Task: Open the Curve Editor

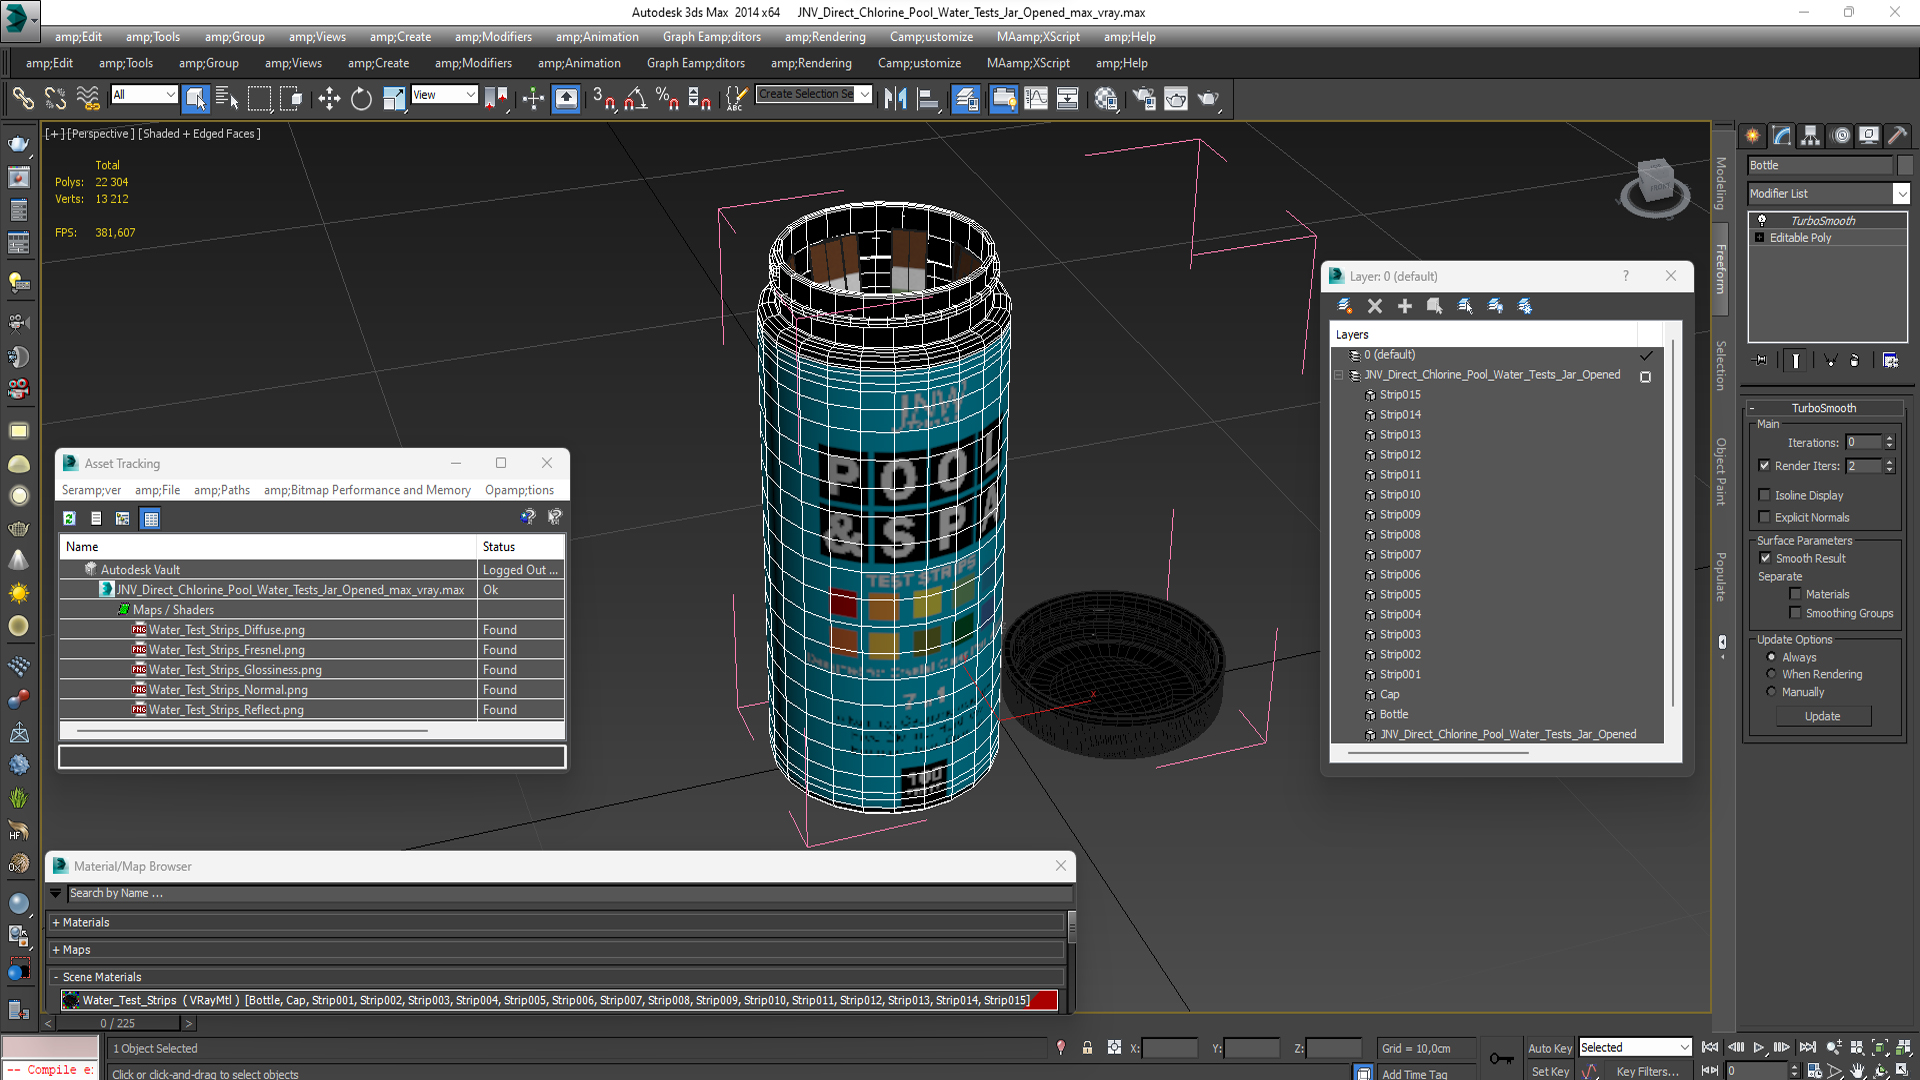Action: click(x=1036, y=98)
